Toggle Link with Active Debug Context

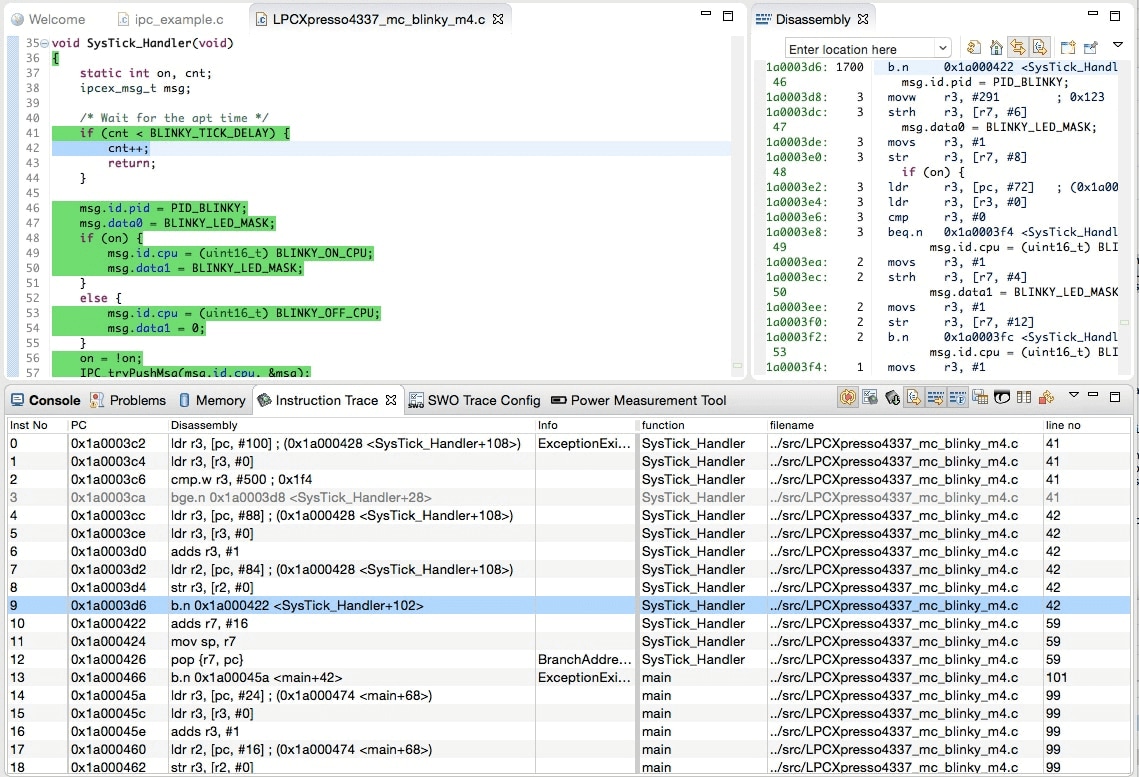[1018, 48]
